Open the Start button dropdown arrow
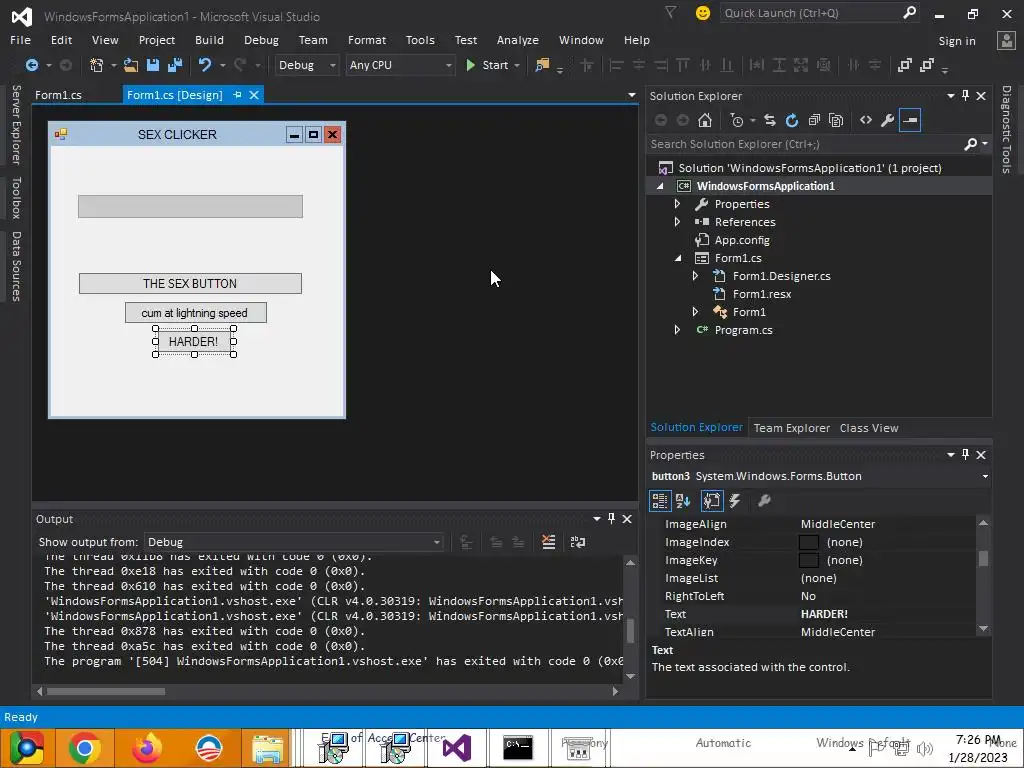The image size is (1024, 768). 517,65
